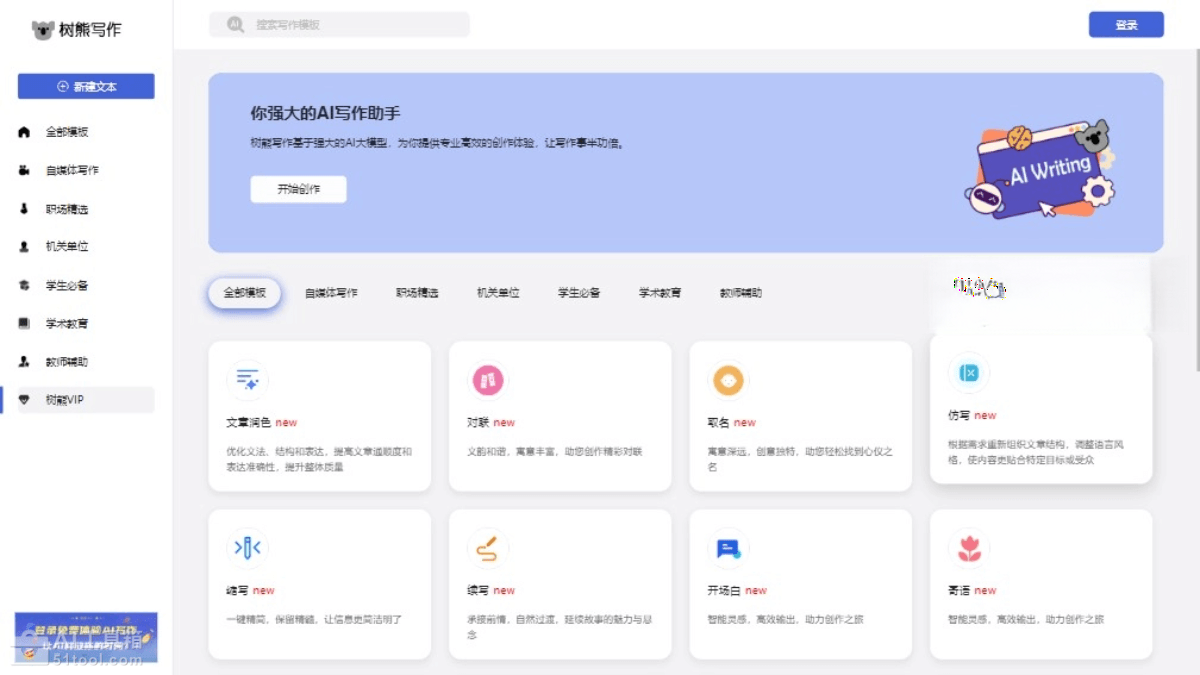Screen dimensions: 1200x675
Task: Open the 缩写 abbreviation template icon
Action: [247, 548]
